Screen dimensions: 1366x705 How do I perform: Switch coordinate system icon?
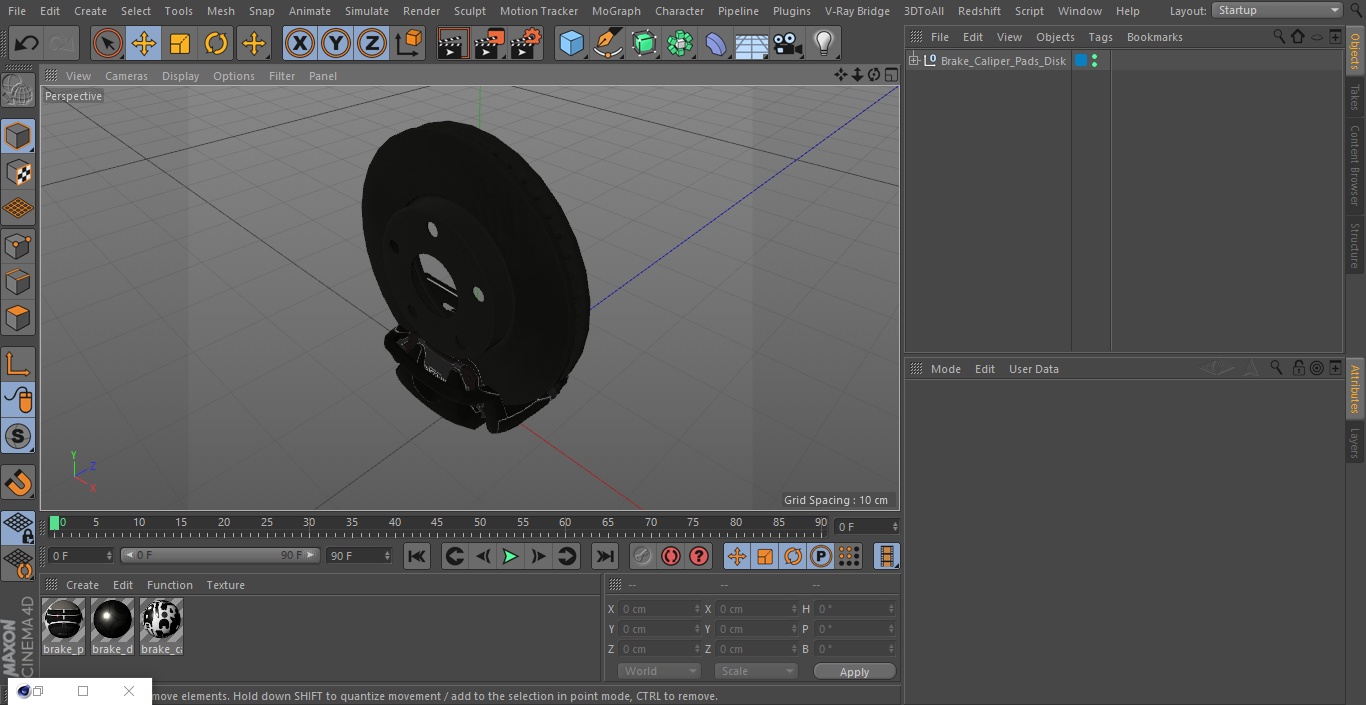point(408,44)
